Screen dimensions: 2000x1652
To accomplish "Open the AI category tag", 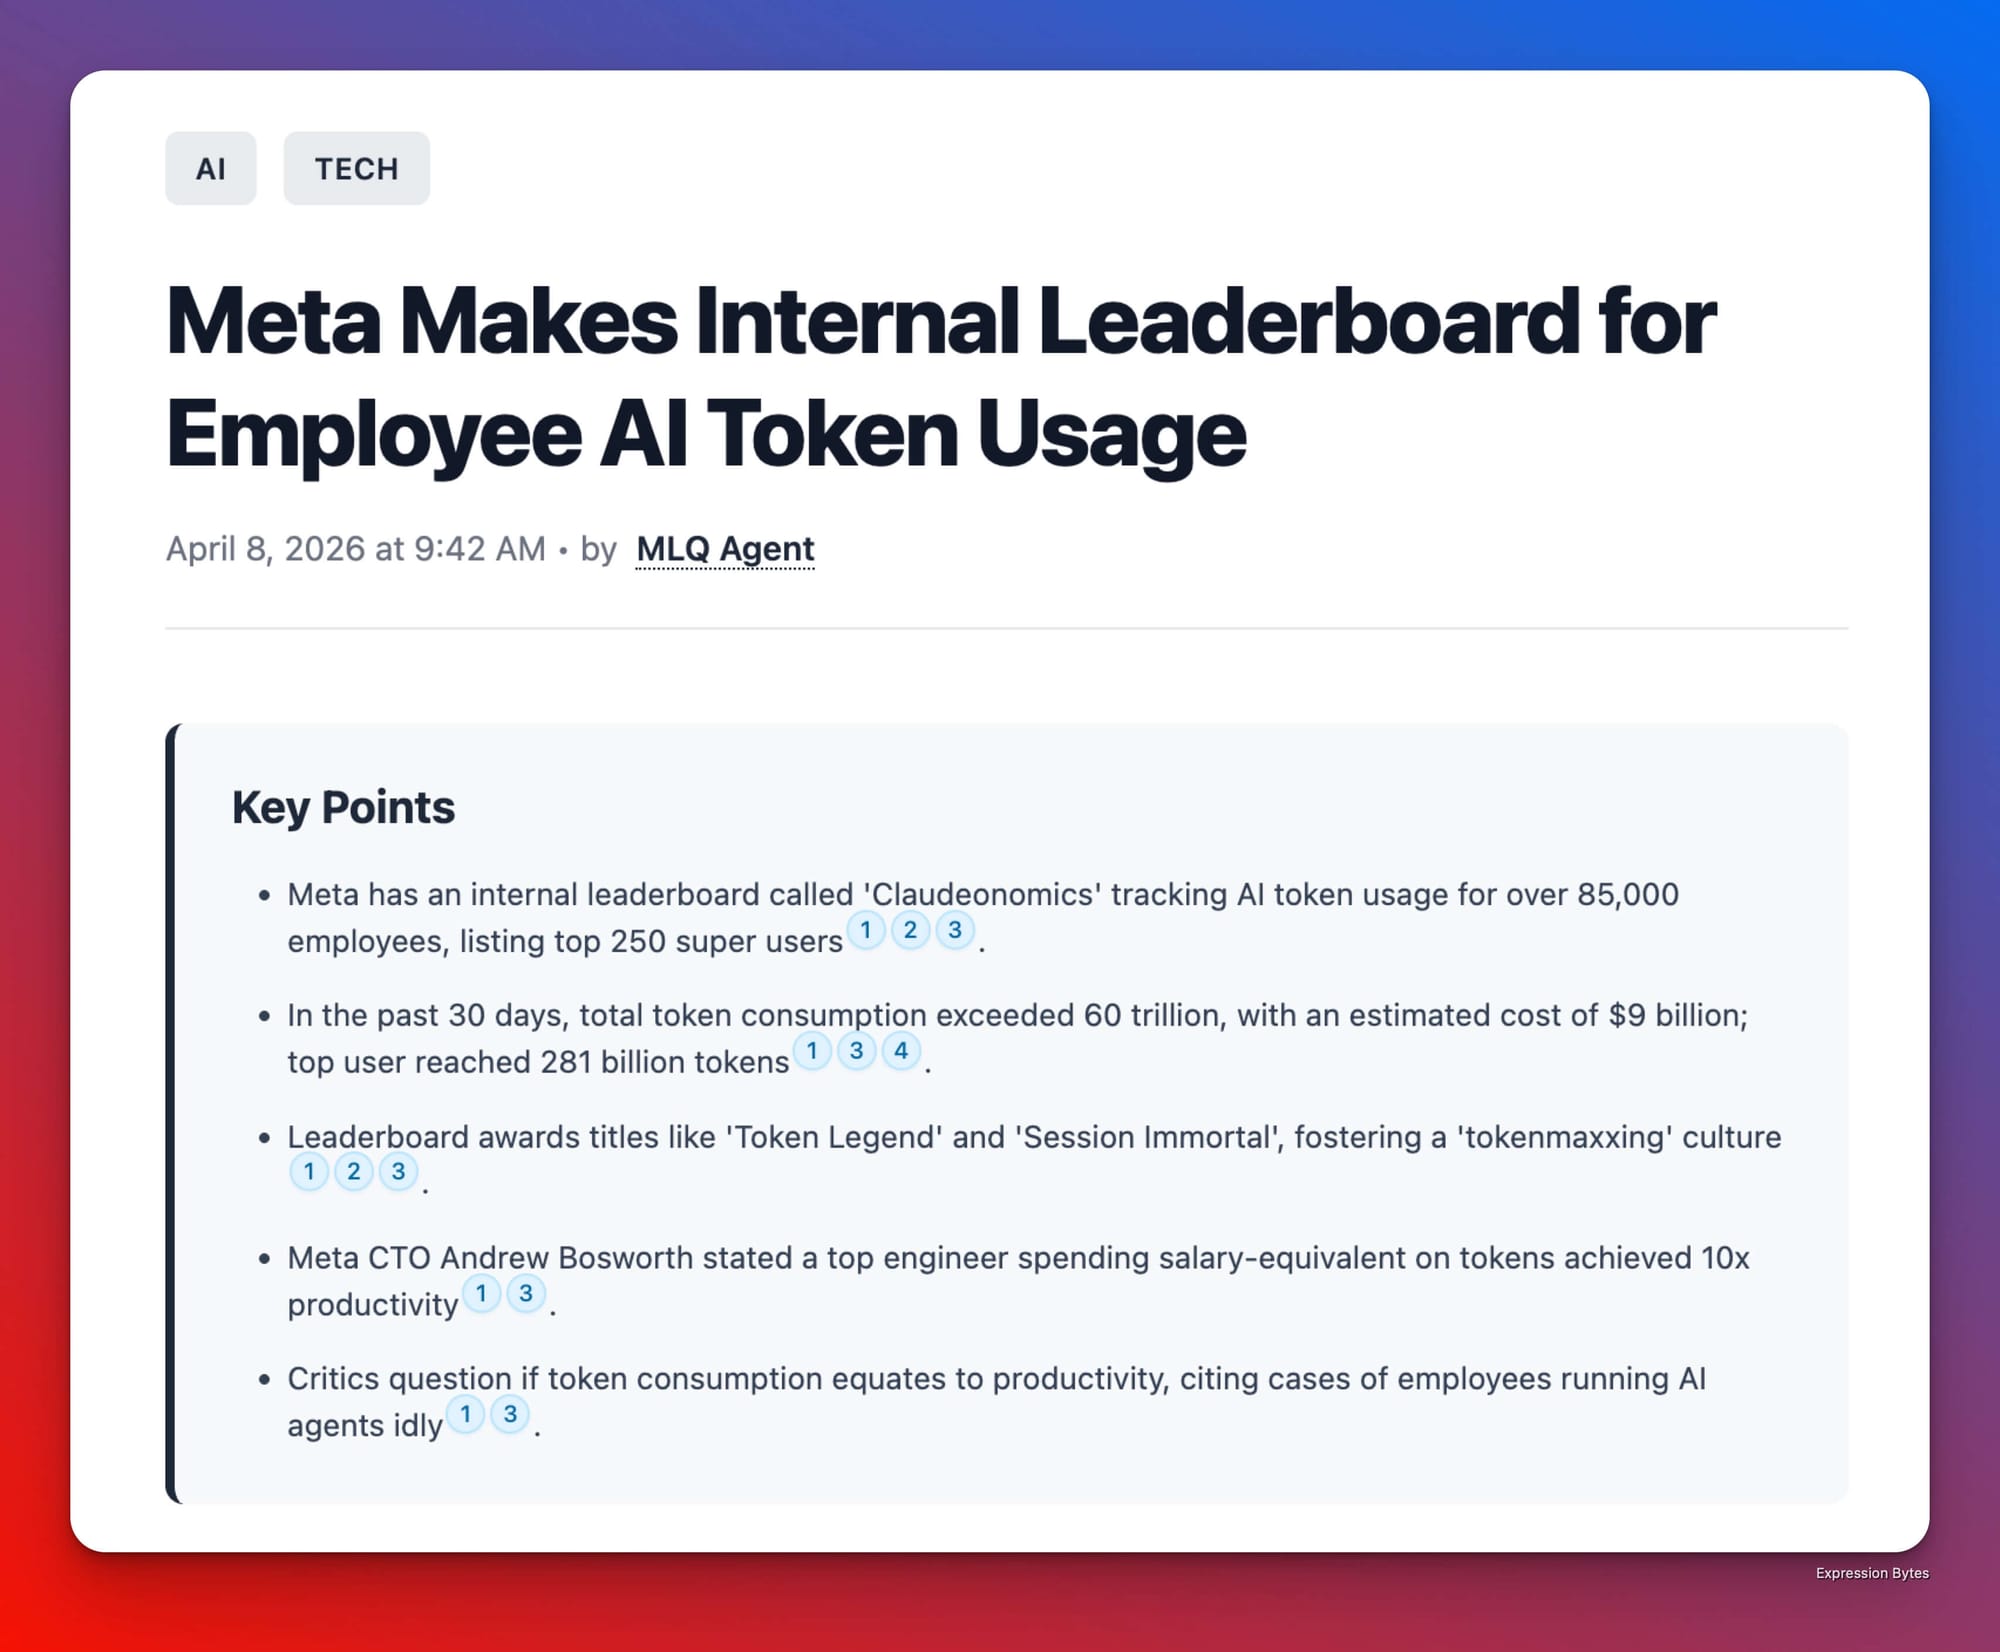I will coord(211,168).
